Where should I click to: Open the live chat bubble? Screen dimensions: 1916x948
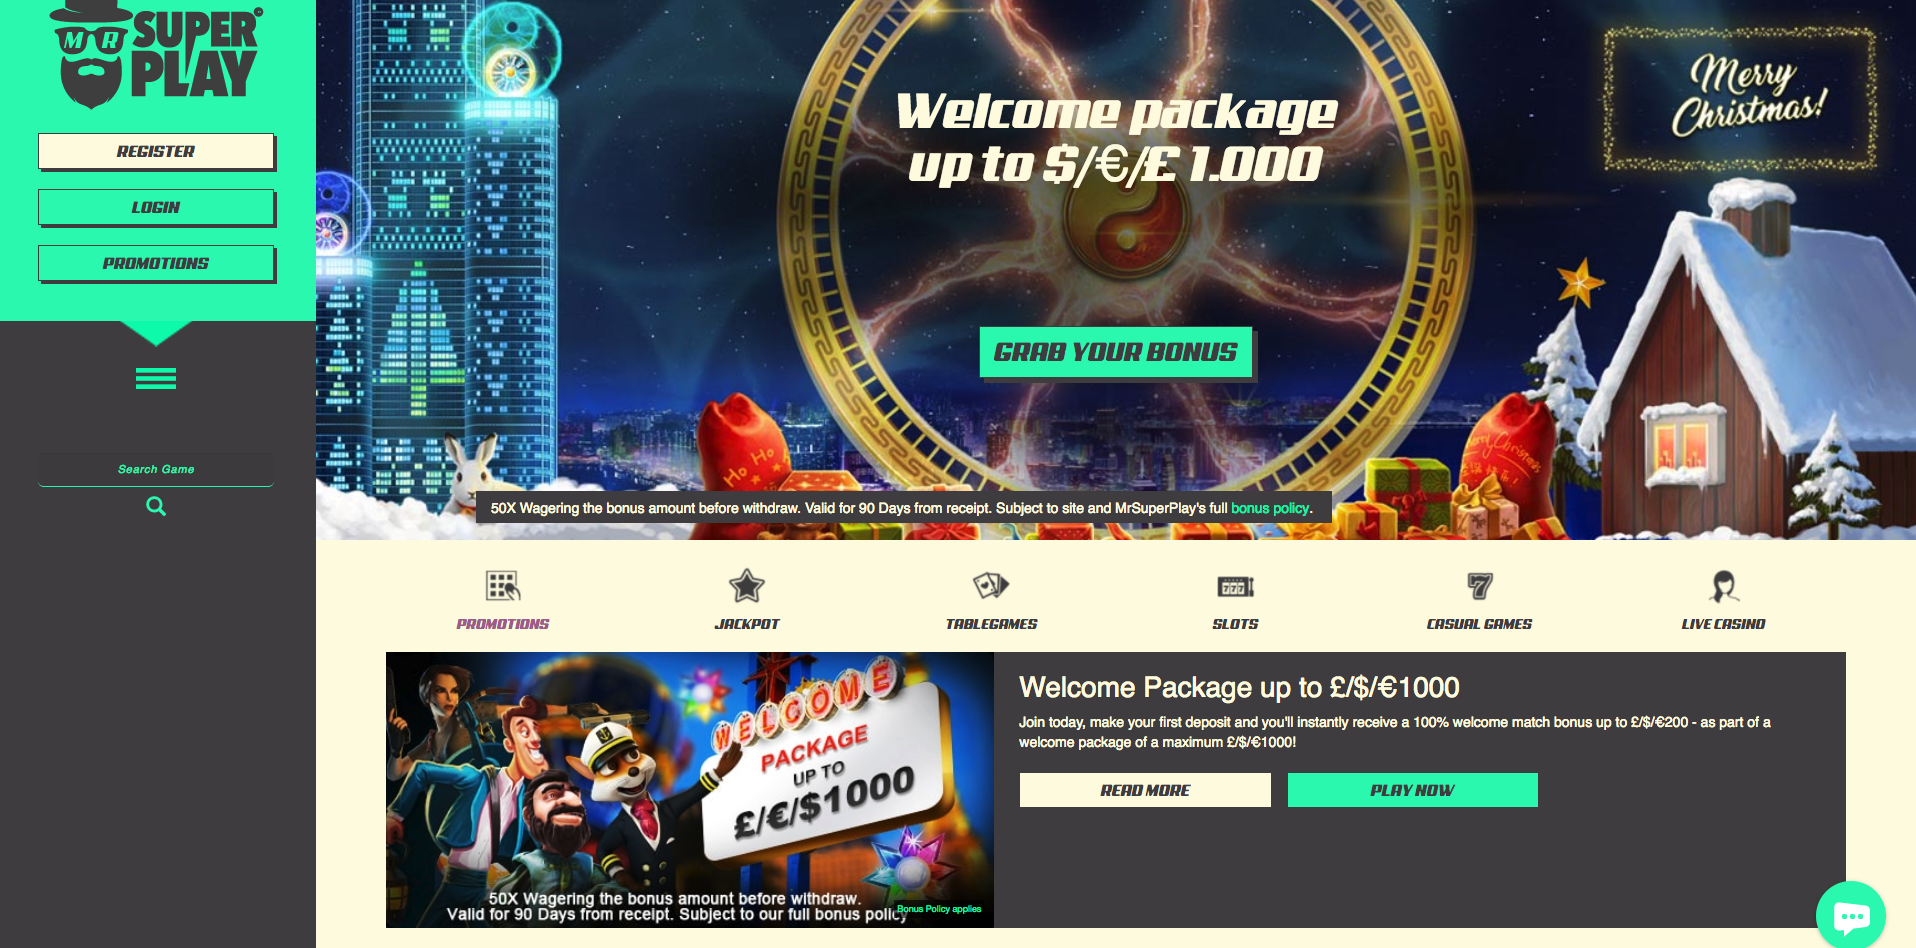click(1851, 915)
